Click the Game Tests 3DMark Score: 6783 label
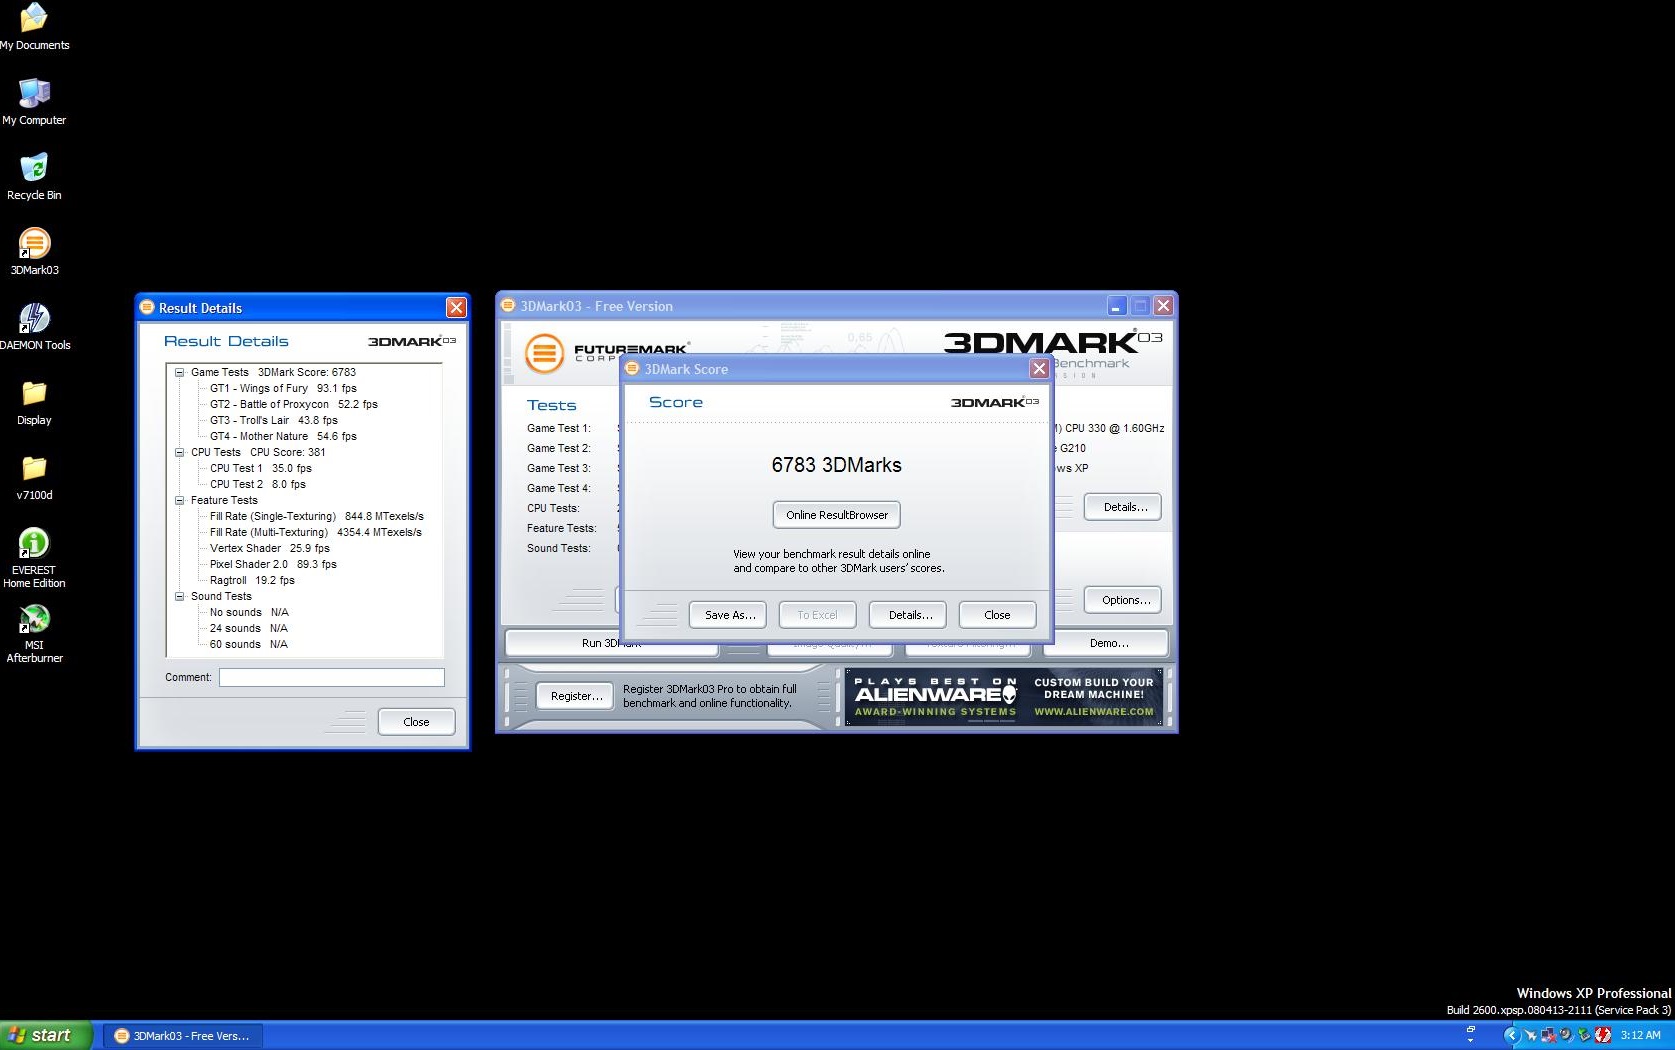Image resolution: width=1675 pixels, height=1050 pixels. [x=273, y=372]
